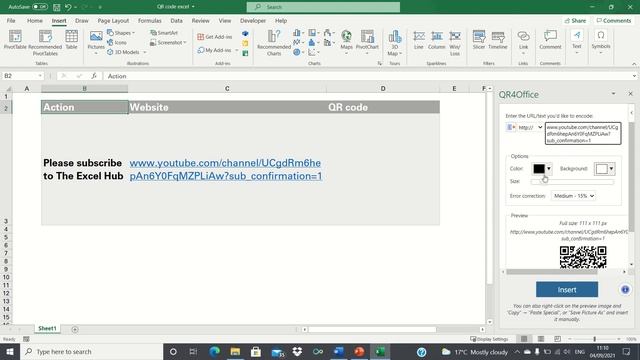Image resolution: width=640 pixels, height=360 pixels.
Task: Open the PivotTable tool
Action: (15, 40)
